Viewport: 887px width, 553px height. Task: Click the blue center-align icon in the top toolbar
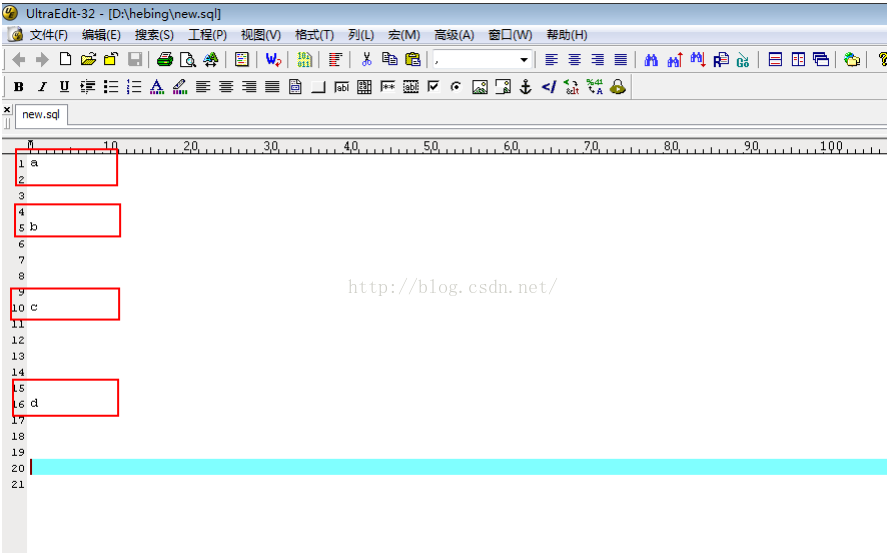coord(575,59)
